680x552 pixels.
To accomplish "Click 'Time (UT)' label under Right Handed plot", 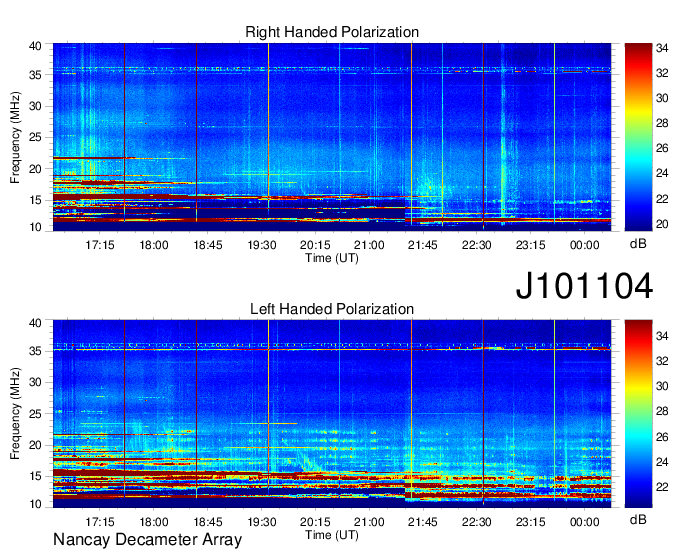I will 332,258.
